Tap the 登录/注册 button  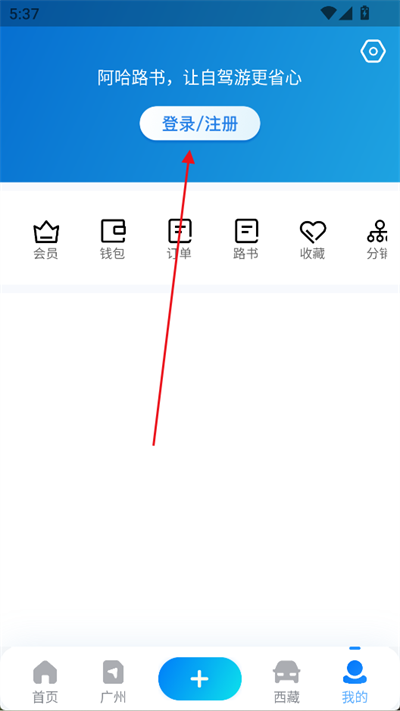tap(200, 123)
